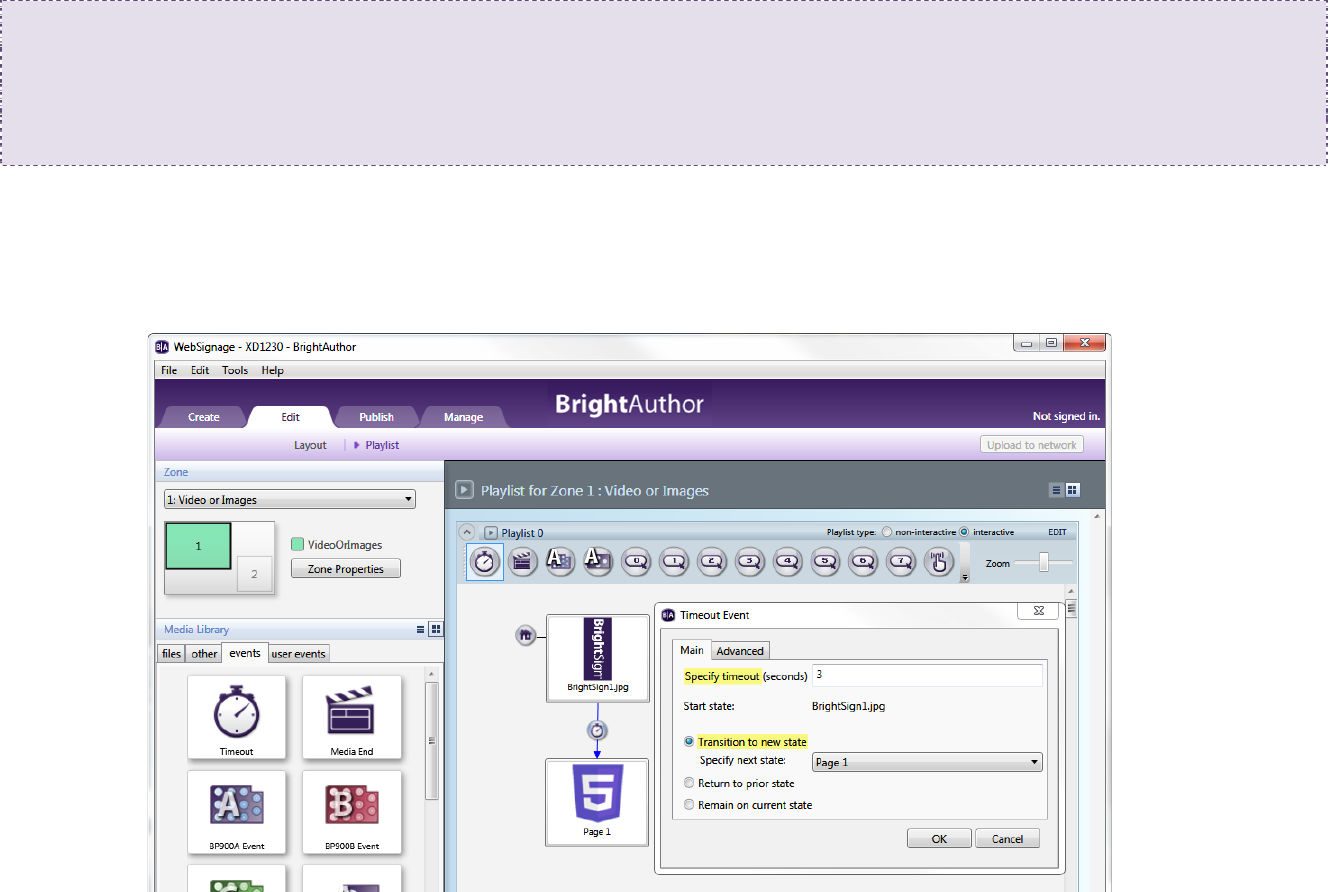The image size is (1328, 892).
Task: Show Media Library as a list
Action: (x=421, y=629)
